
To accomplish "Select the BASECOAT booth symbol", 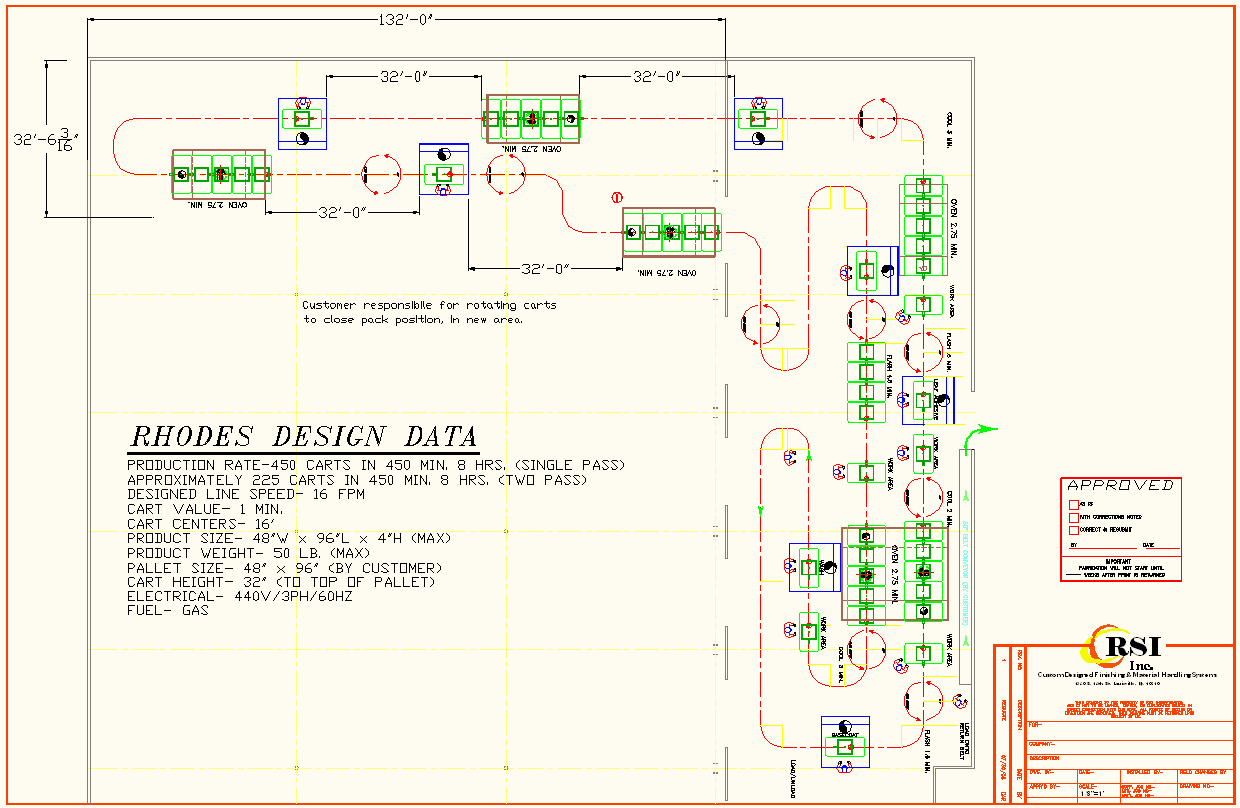I will click(847, 742).
